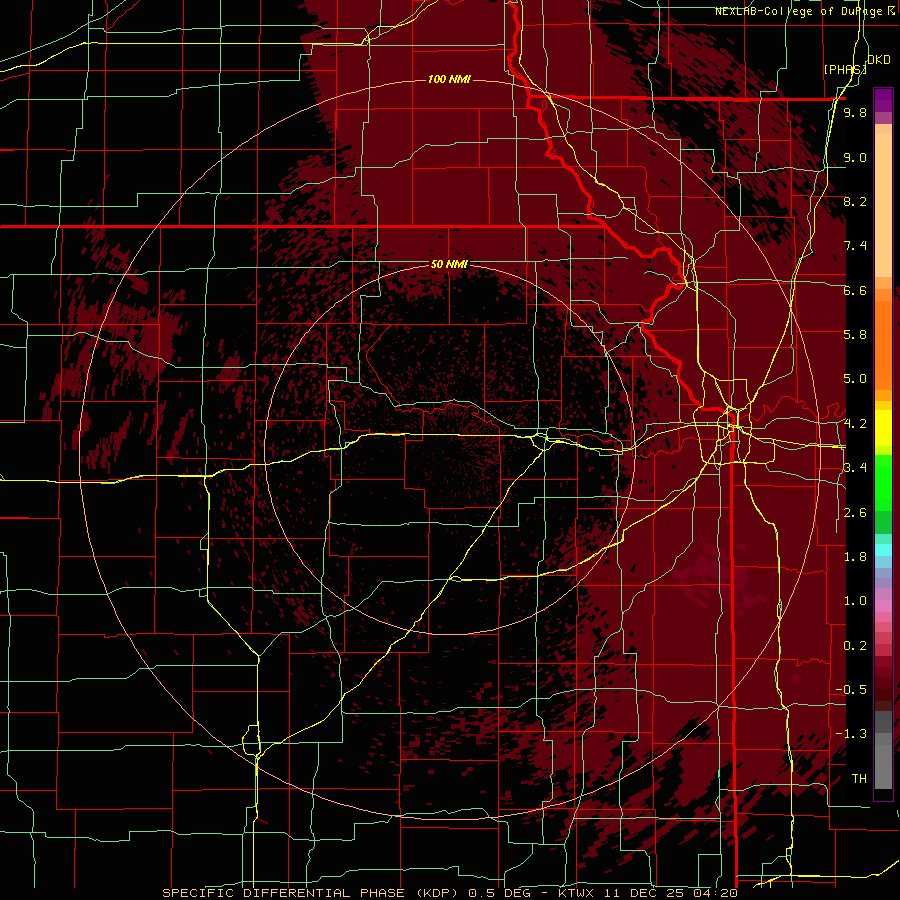Pick the gray segment at the color bar bottom
Viewport: 900px width, 900px height.
pos(883,763)
